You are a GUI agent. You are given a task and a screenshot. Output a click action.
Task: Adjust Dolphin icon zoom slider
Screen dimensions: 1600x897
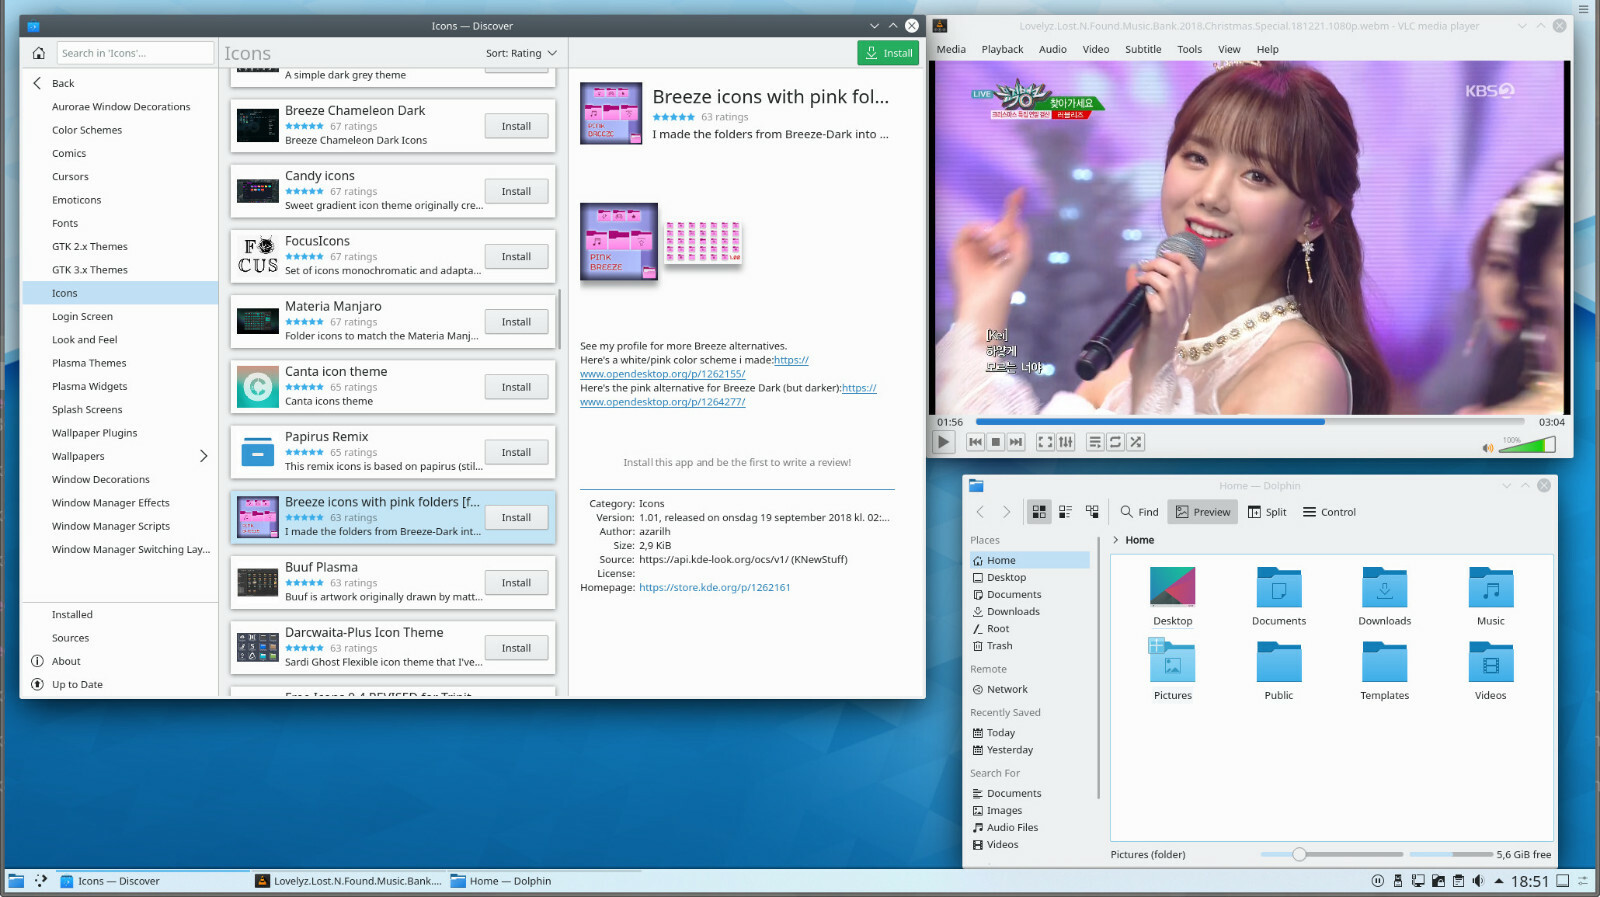(1332, 854)
